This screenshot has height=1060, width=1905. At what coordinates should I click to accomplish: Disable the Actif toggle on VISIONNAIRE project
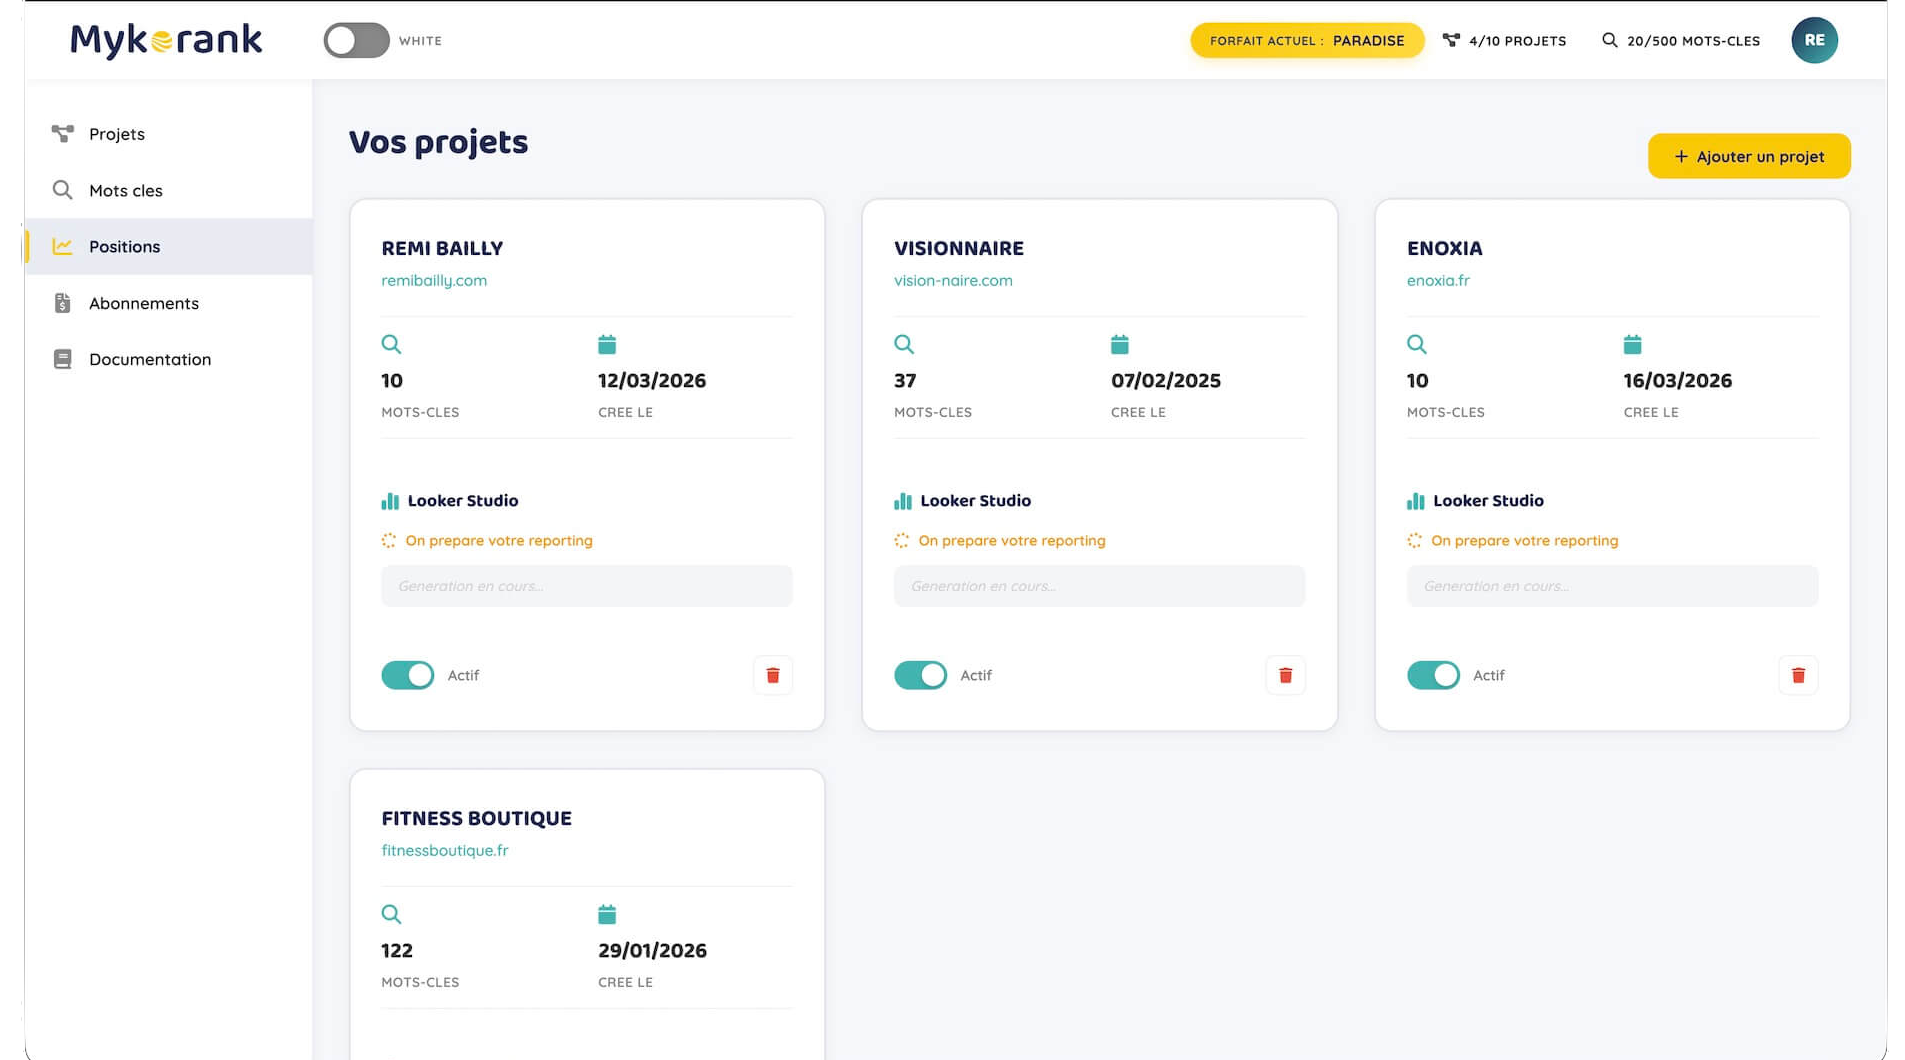point(919,675)
